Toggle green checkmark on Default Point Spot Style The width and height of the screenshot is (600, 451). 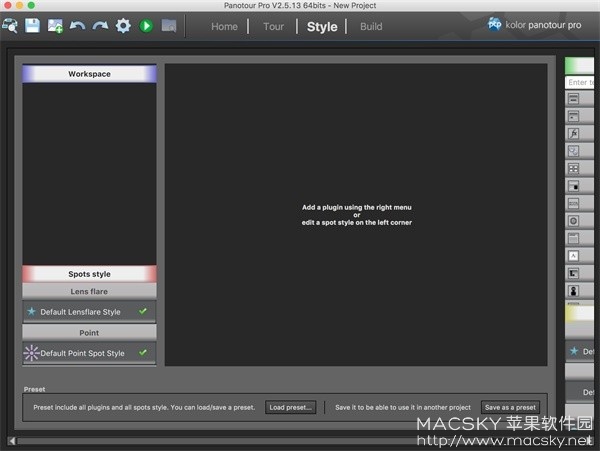tap(143, 352)
